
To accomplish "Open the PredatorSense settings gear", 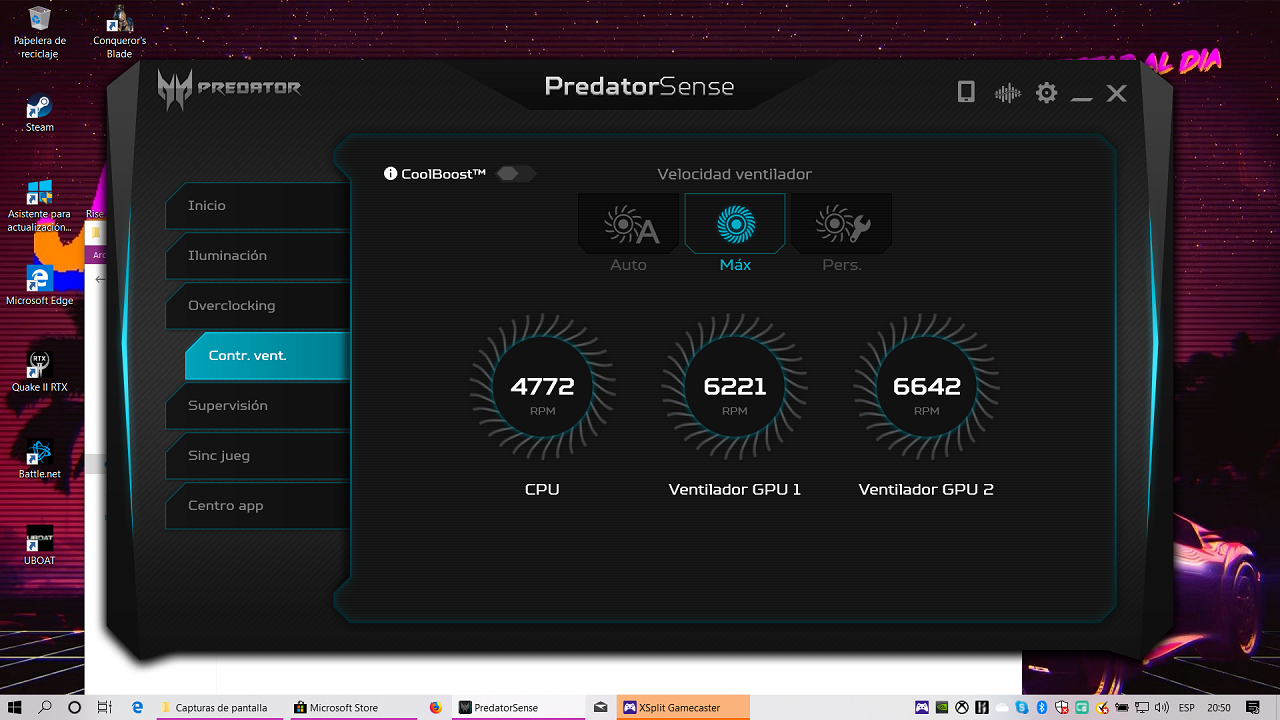I will pos(1046,93).
